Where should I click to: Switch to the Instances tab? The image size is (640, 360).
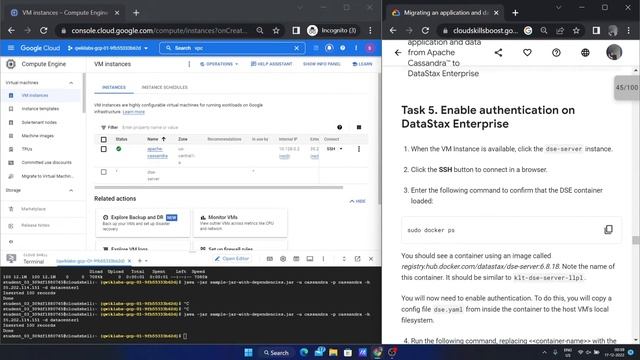pos(114,87)
